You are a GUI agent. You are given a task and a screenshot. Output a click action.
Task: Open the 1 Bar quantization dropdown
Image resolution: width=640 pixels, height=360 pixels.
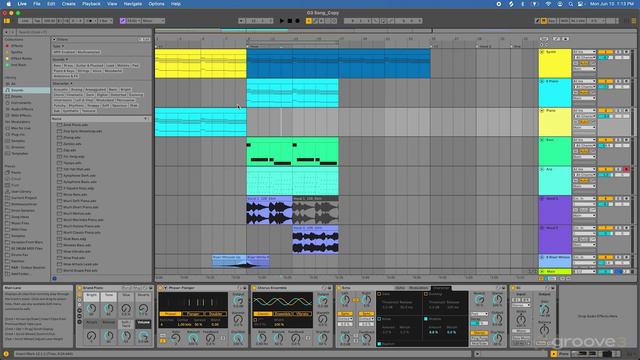105,21
